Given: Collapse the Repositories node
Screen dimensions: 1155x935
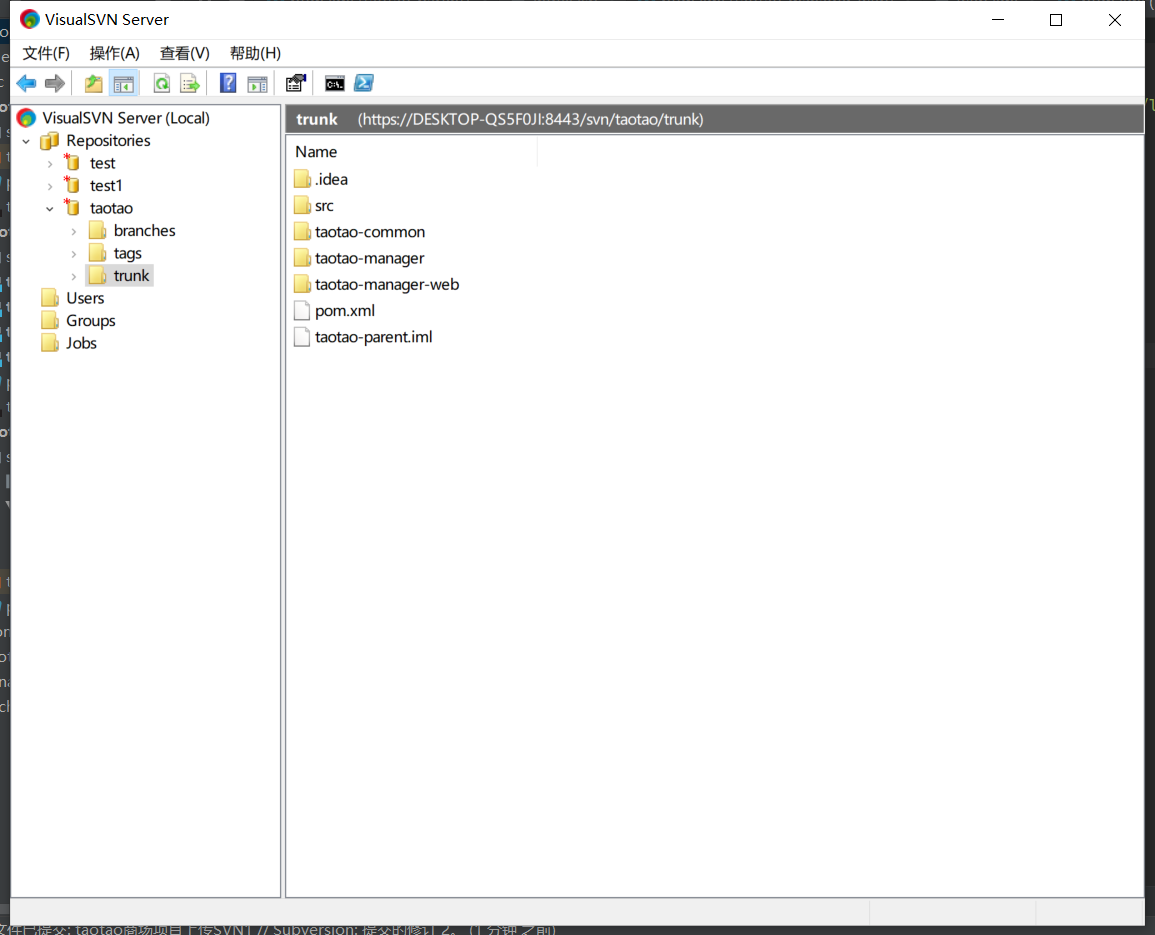Looking at the screenshot, I should tap(27, 141).
